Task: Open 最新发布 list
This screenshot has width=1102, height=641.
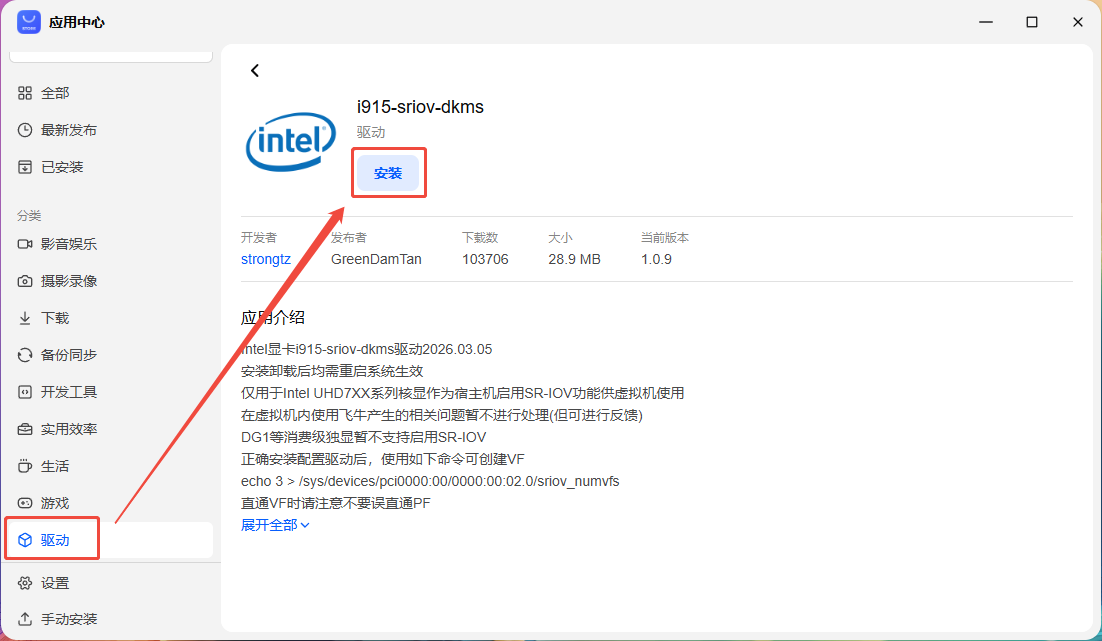Action: tap(111, 130)
